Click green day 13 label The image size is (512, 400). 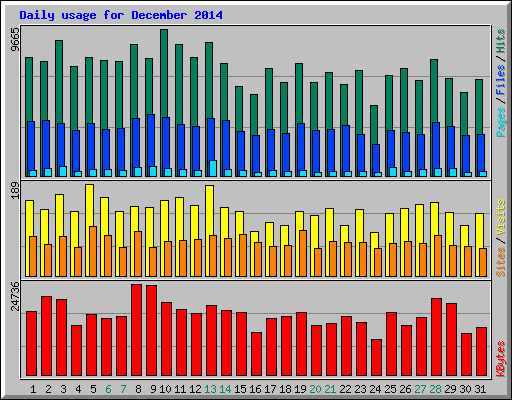210,389
